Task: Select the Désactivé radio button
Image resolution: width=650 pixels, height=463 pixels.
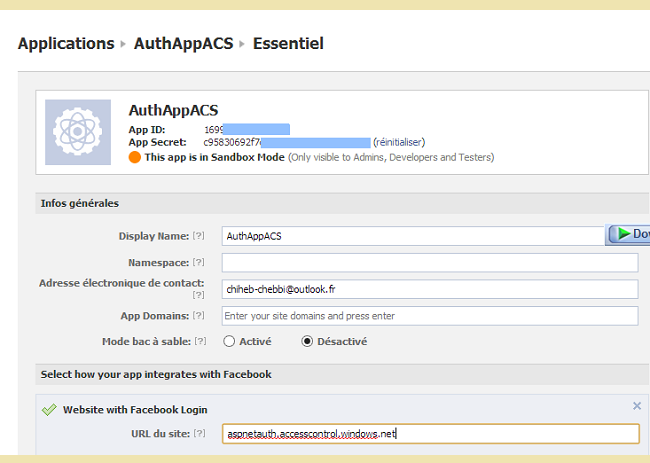Action: [x=307, y=341]
